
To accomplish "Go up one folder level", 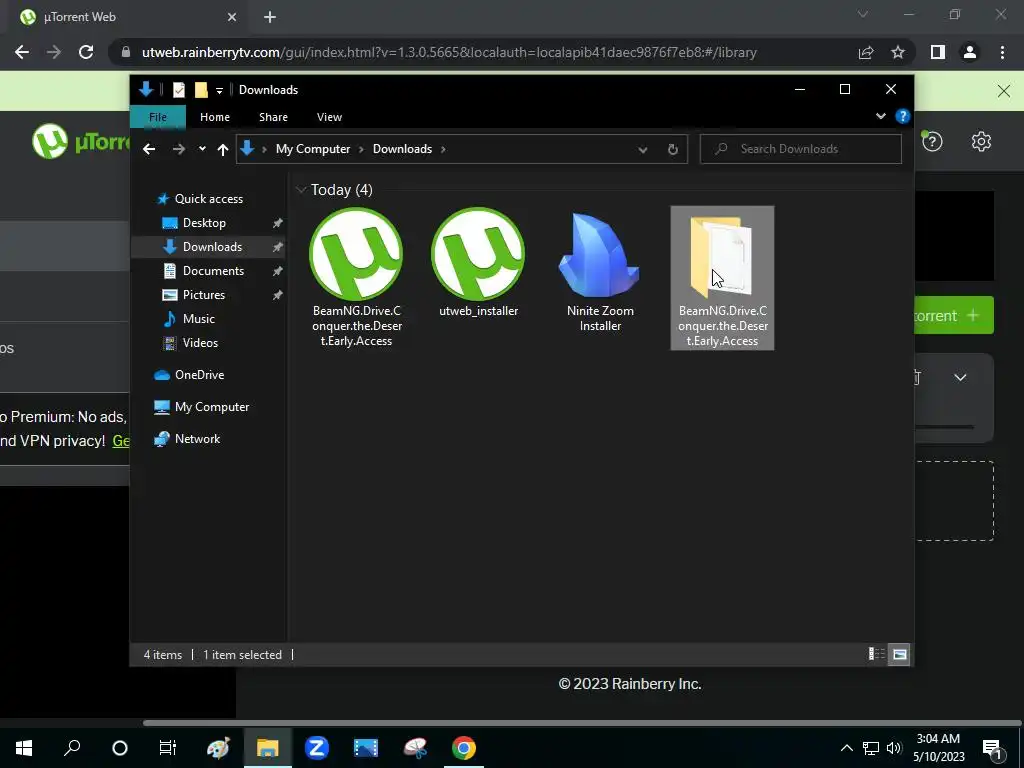I will (x=223, y=150).
